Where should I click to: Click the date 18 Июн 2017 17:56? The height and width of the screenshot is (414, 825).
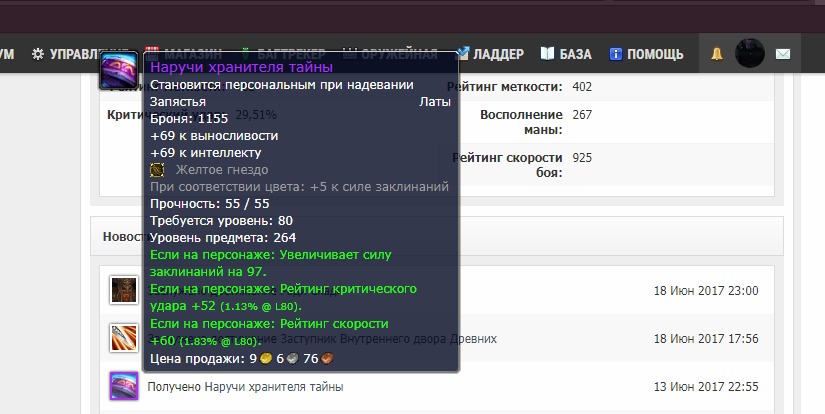coord(706,339)
